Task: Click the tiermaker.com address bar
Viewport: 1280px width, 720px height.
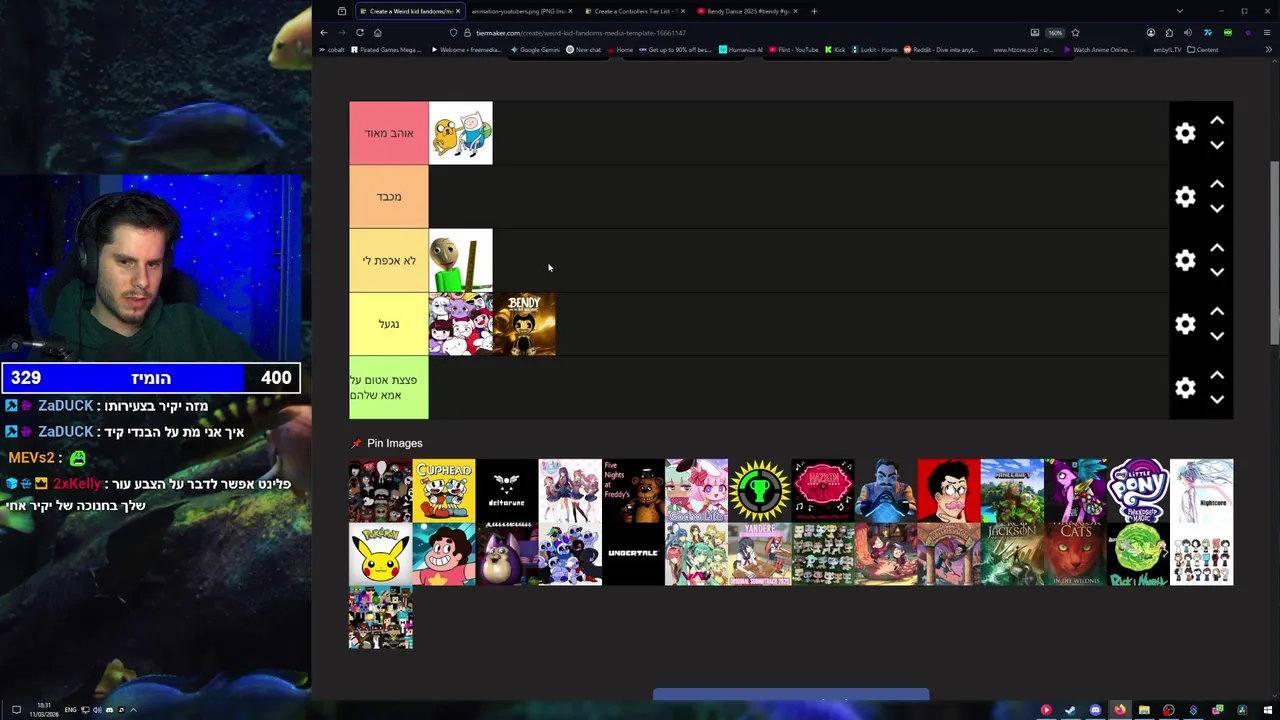Action: pos(740,32)
